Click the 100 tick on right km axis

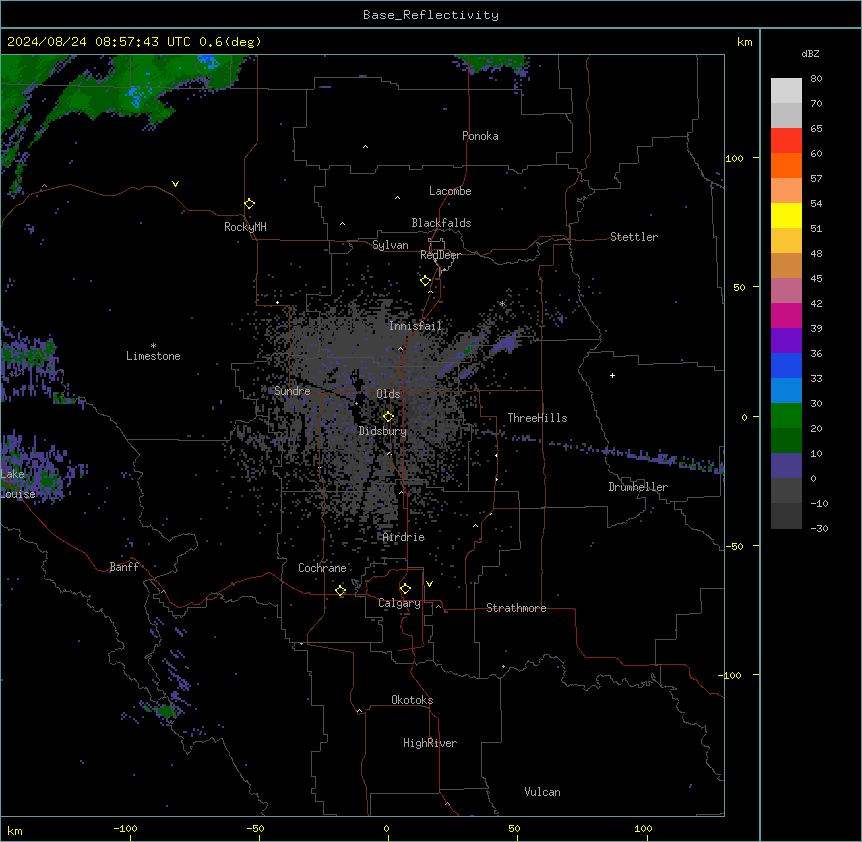[x=734, y=158]
